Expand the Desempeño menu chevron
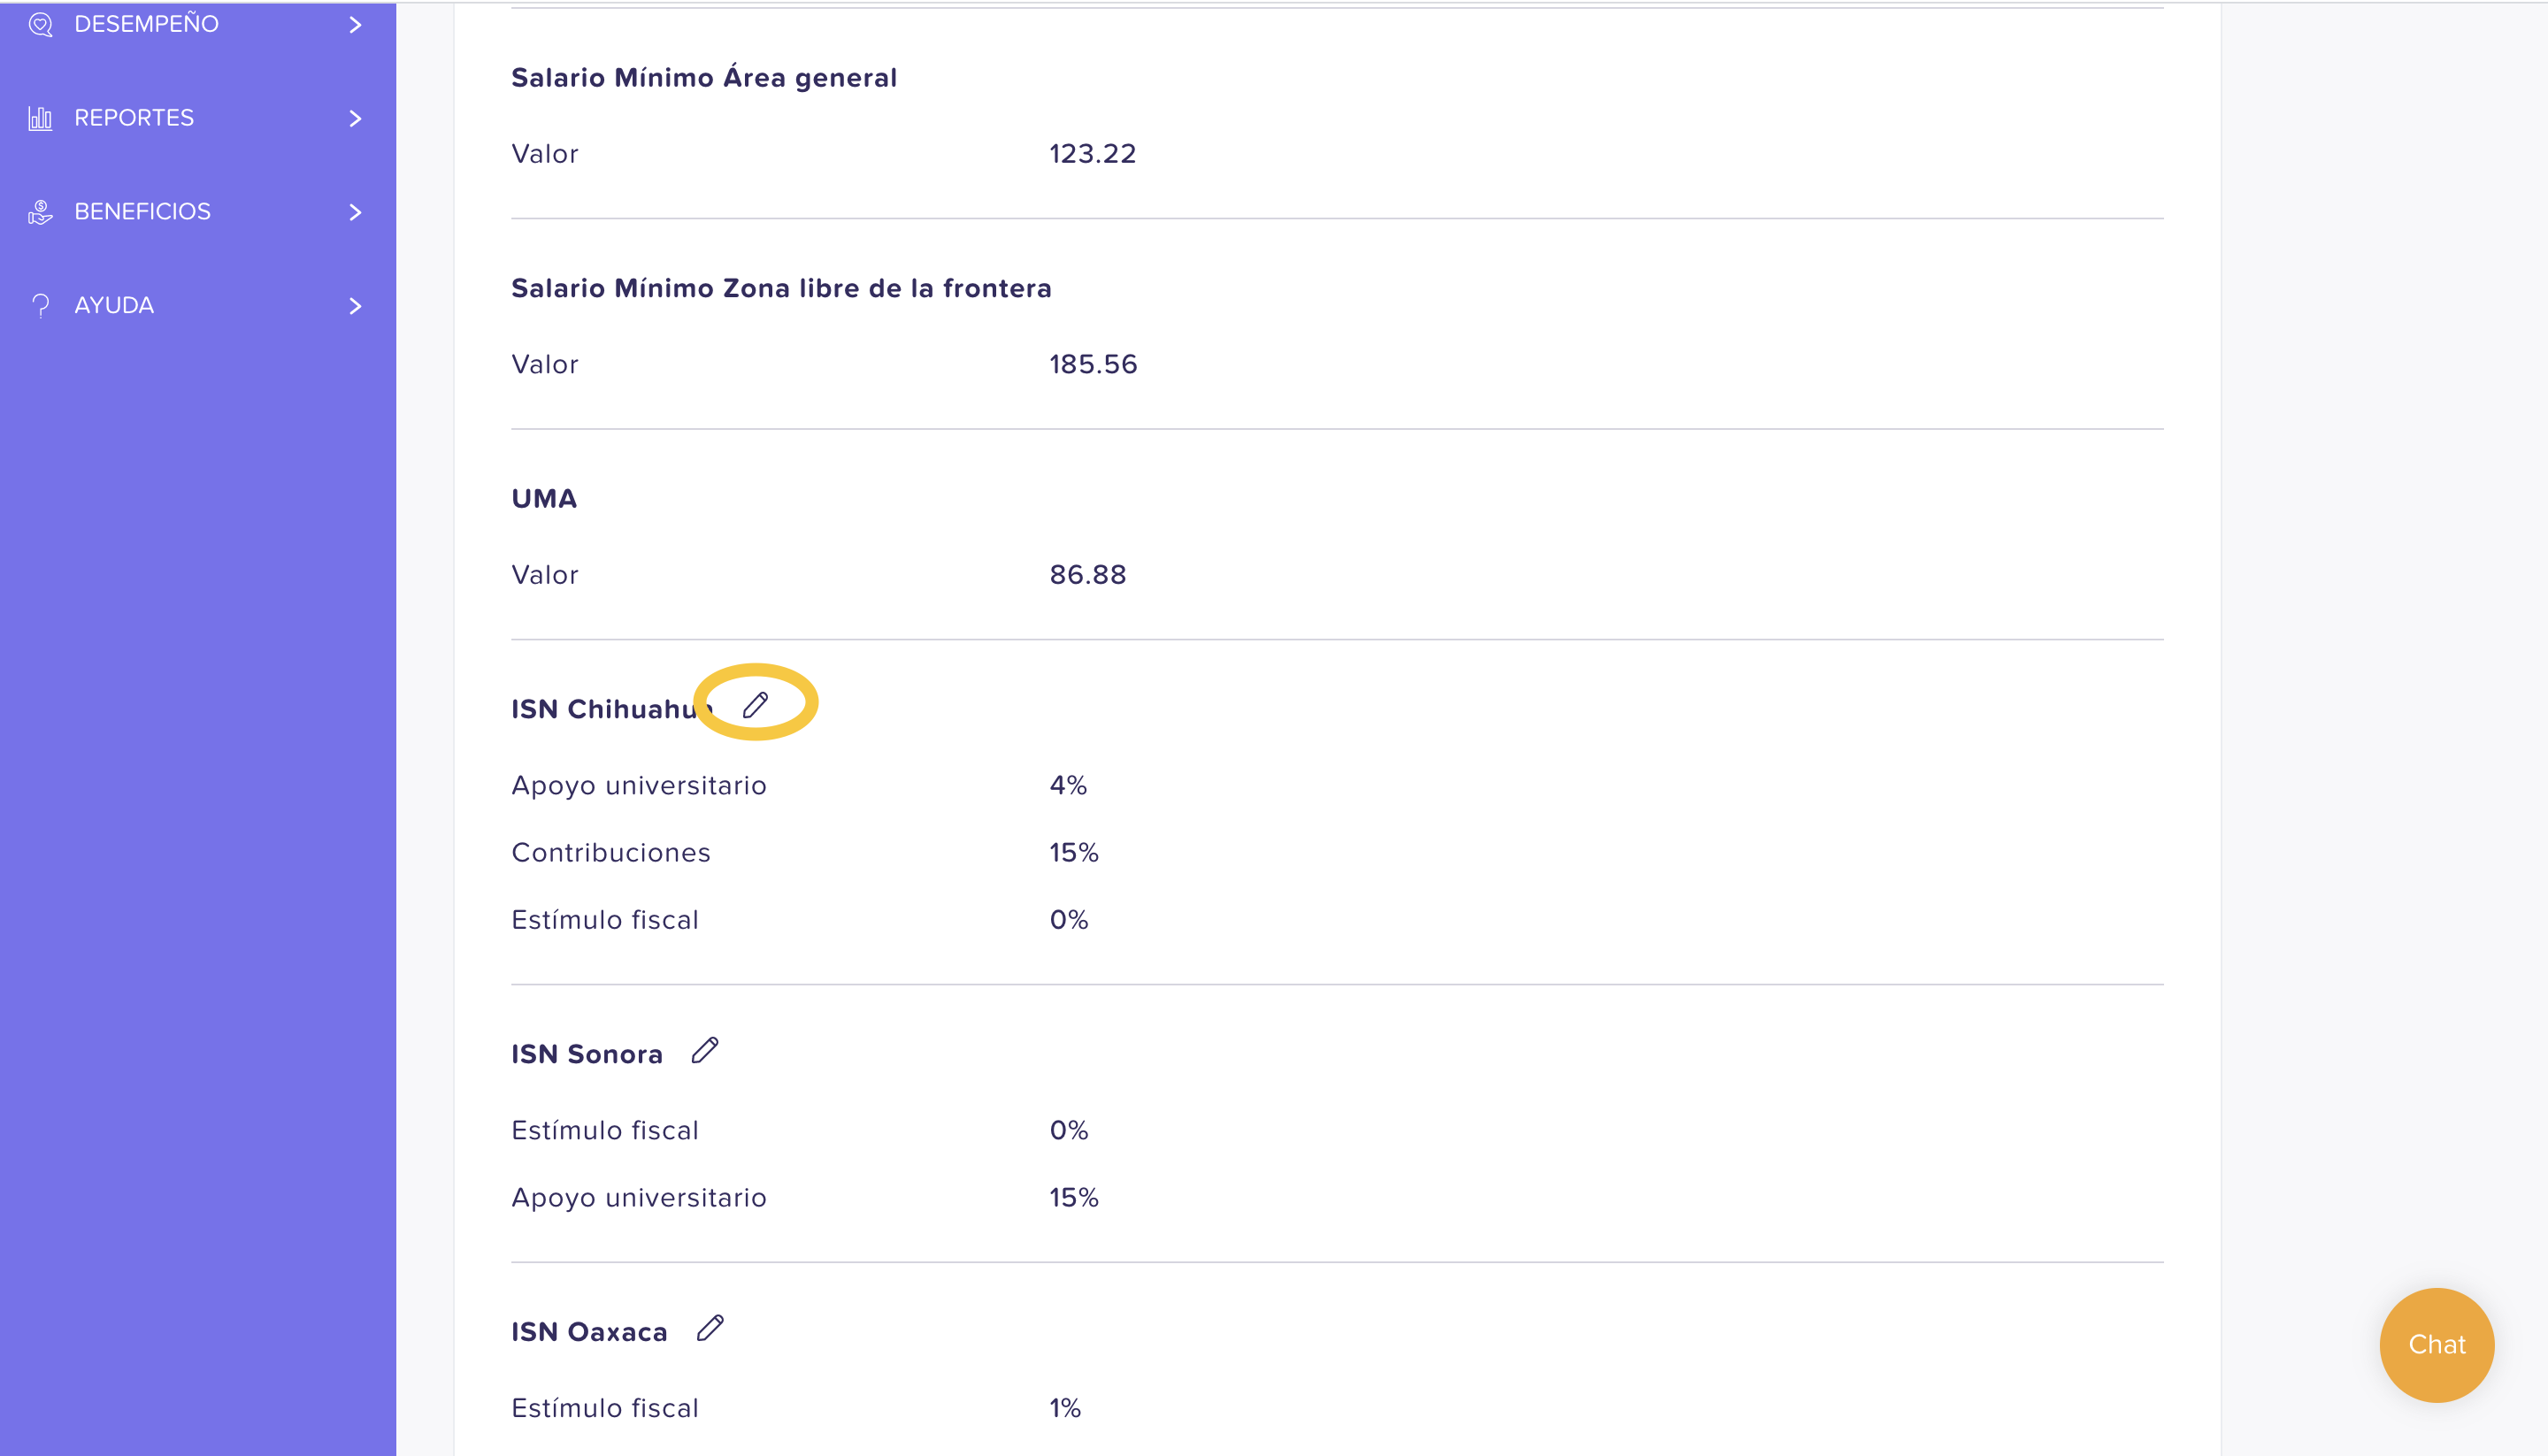 point(355,24)
